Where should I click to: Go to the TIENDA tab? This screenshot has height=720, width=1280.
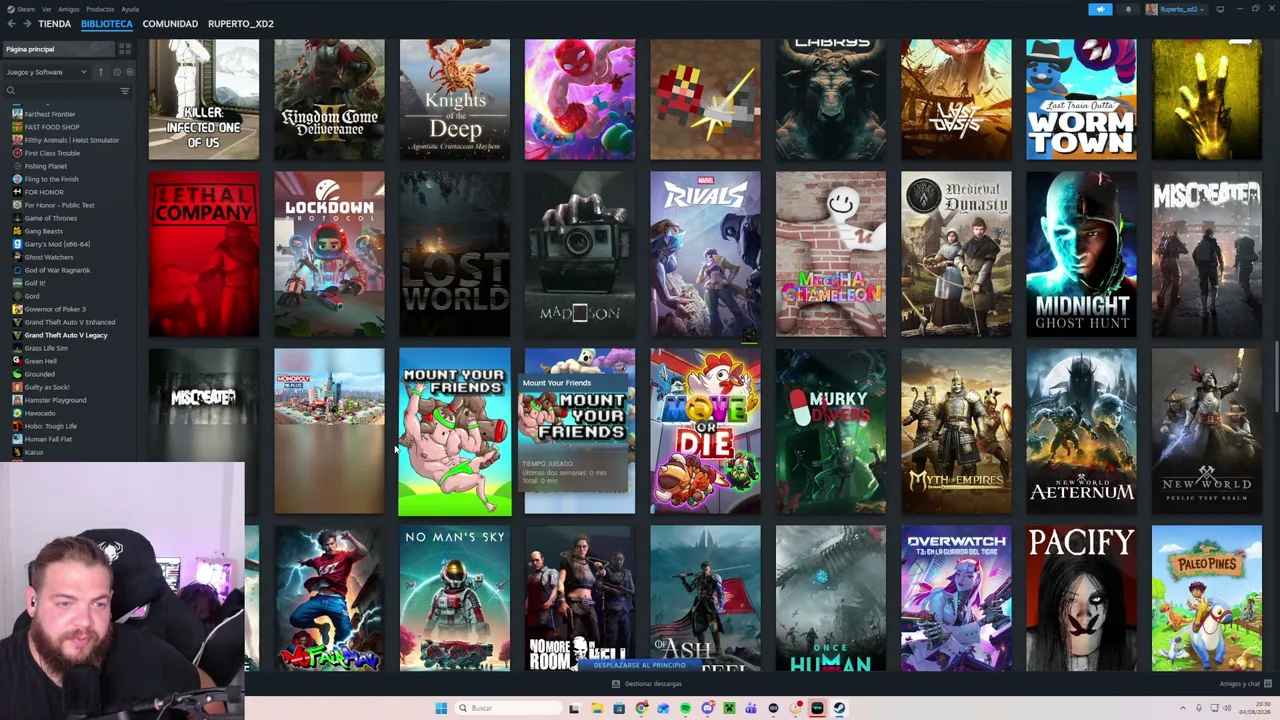(x=54, y=23)
